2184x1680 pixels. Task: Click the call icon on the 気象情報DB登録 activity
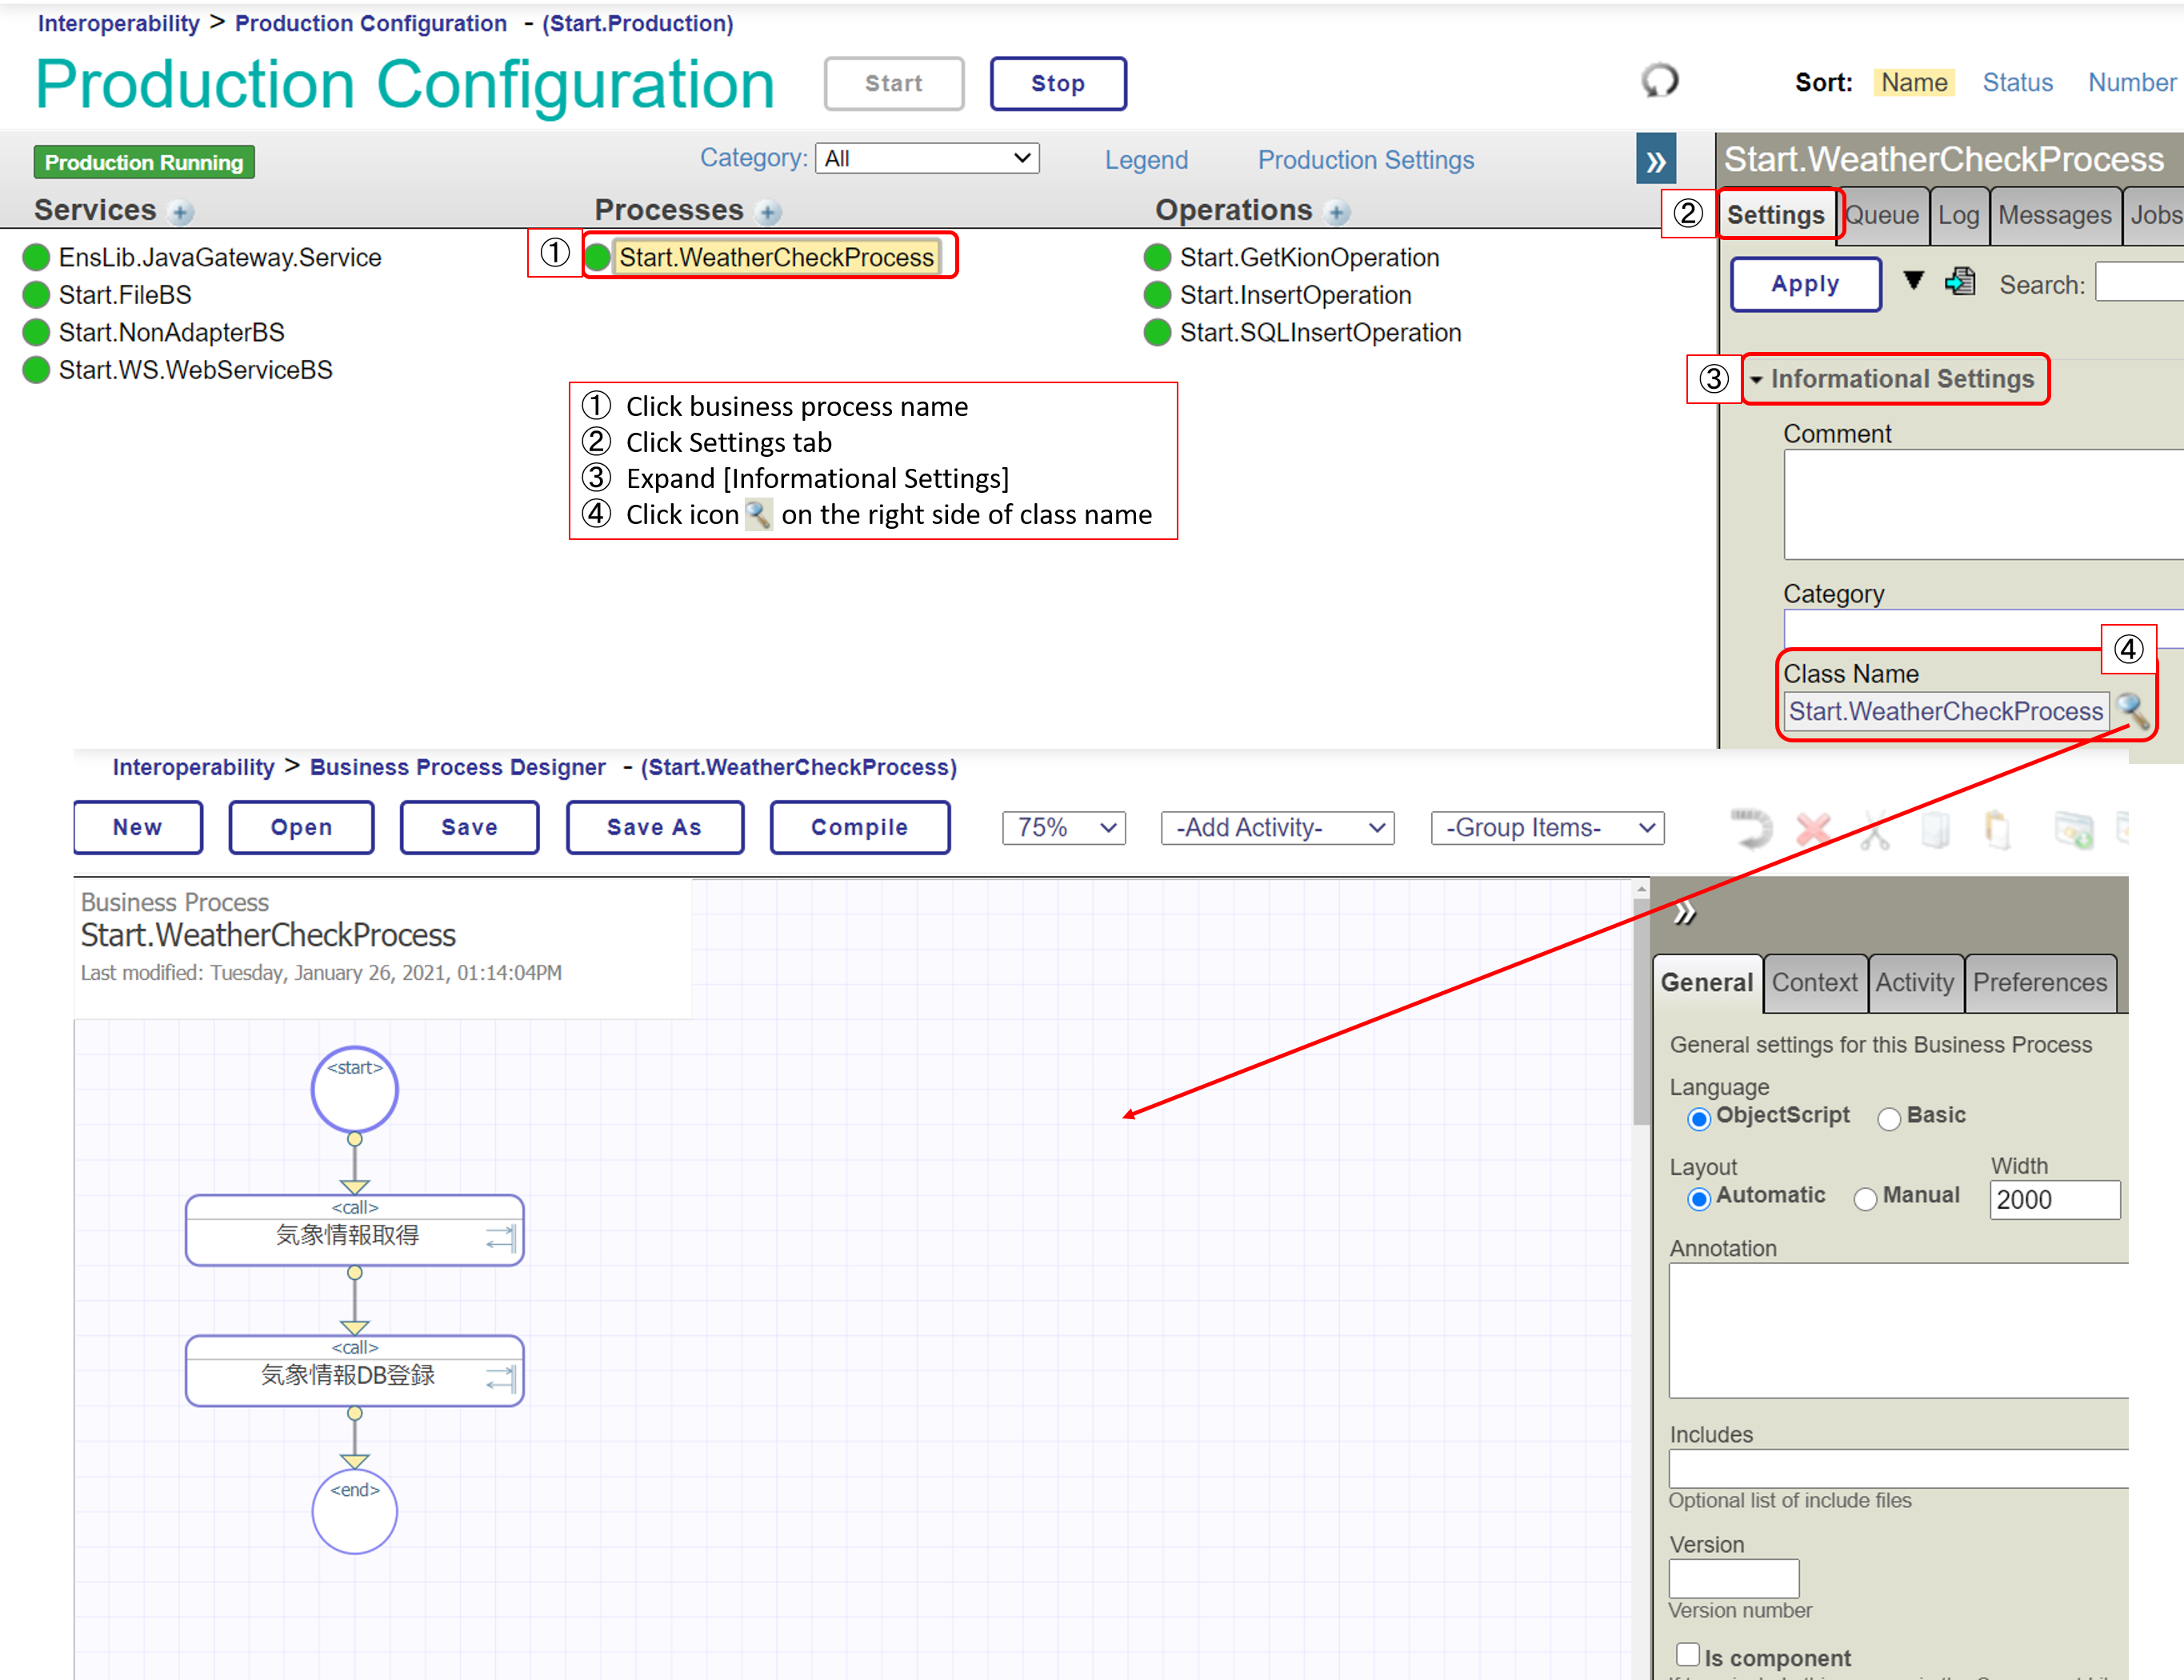[501, 1378]
